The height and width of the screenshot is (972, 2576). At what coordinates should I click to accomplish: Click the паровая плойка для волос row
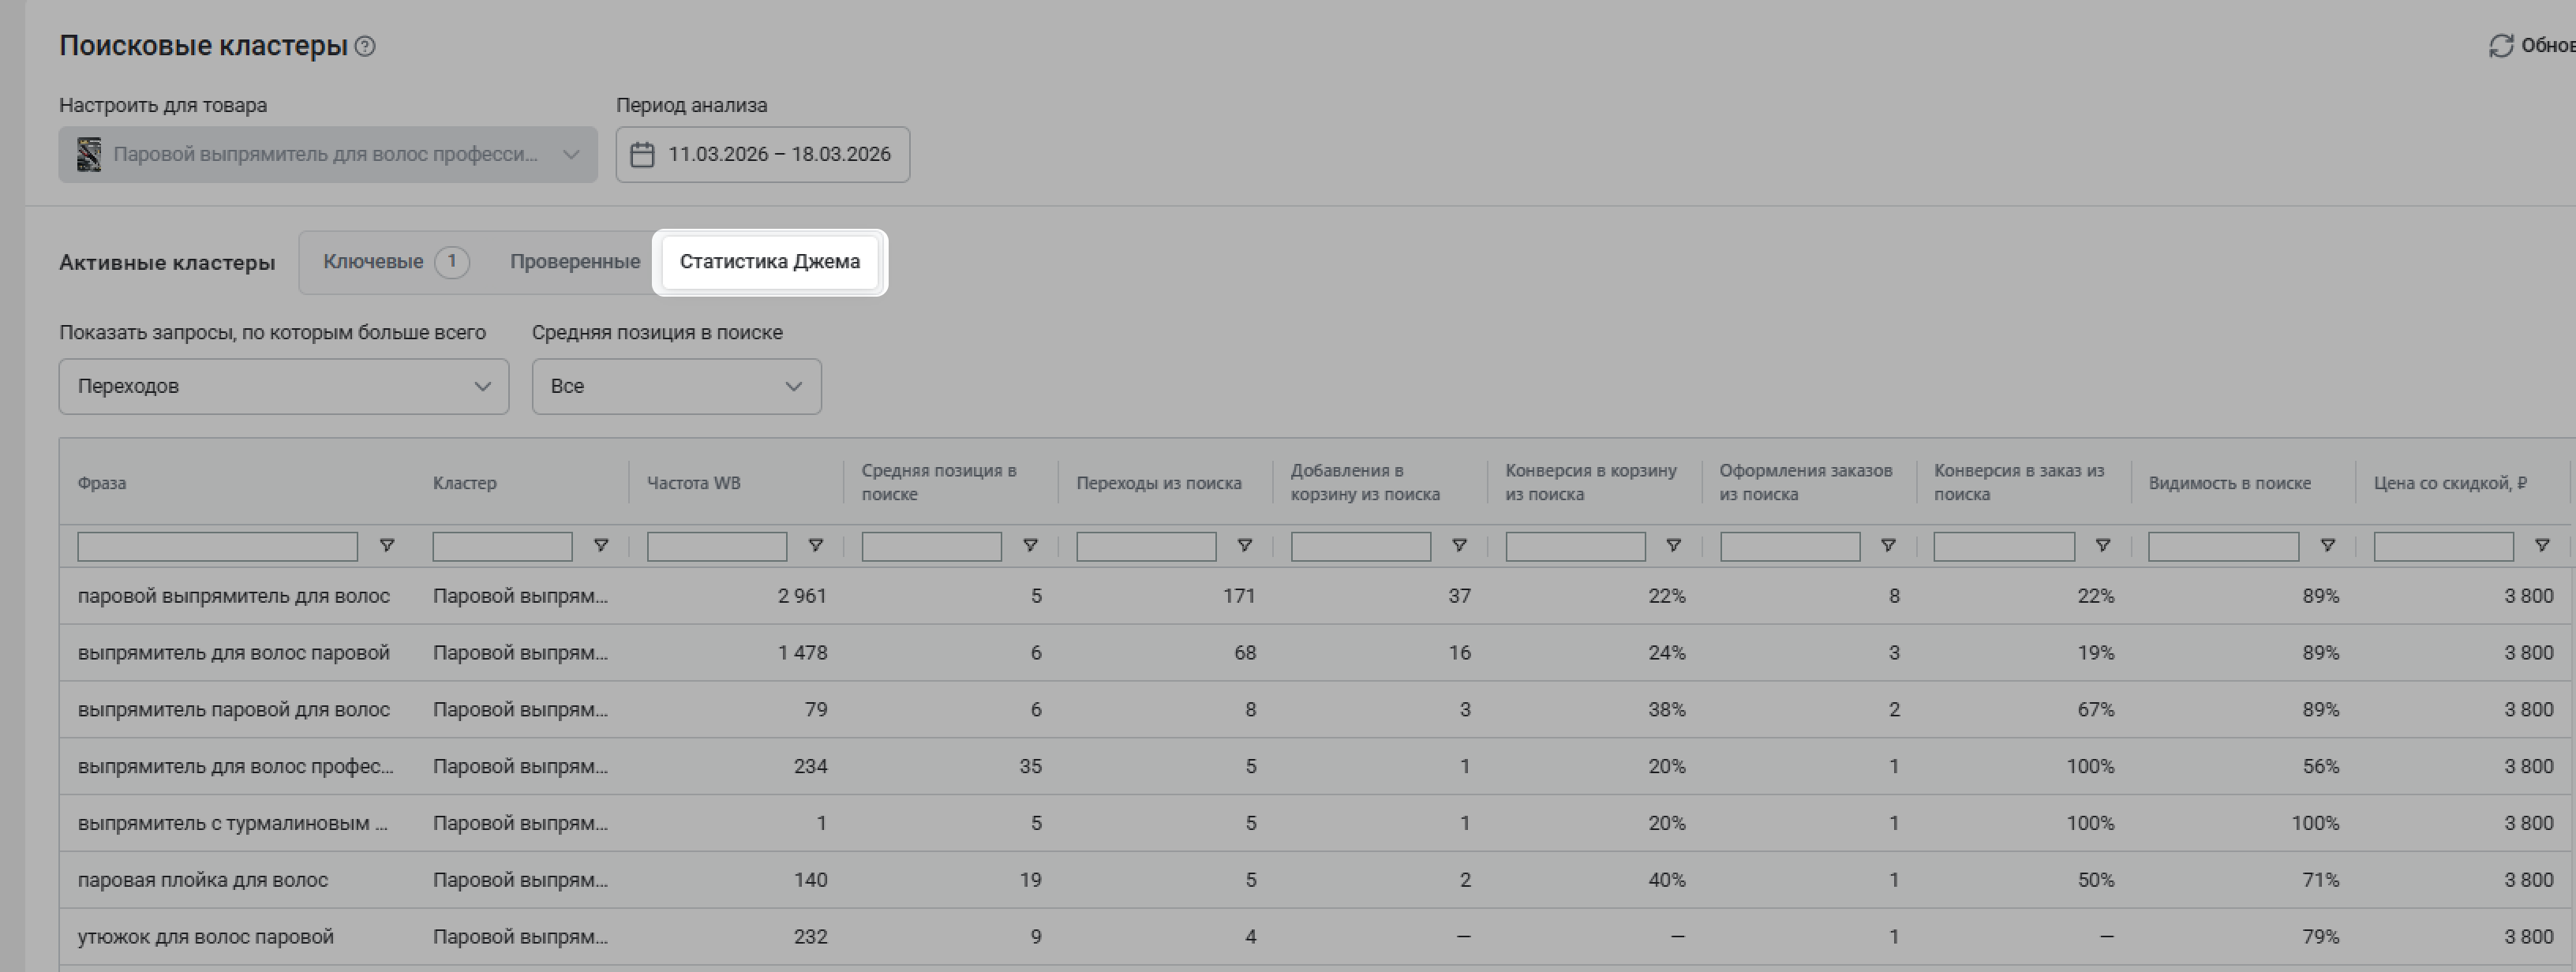pyautogui.click(x=203, y=880)
